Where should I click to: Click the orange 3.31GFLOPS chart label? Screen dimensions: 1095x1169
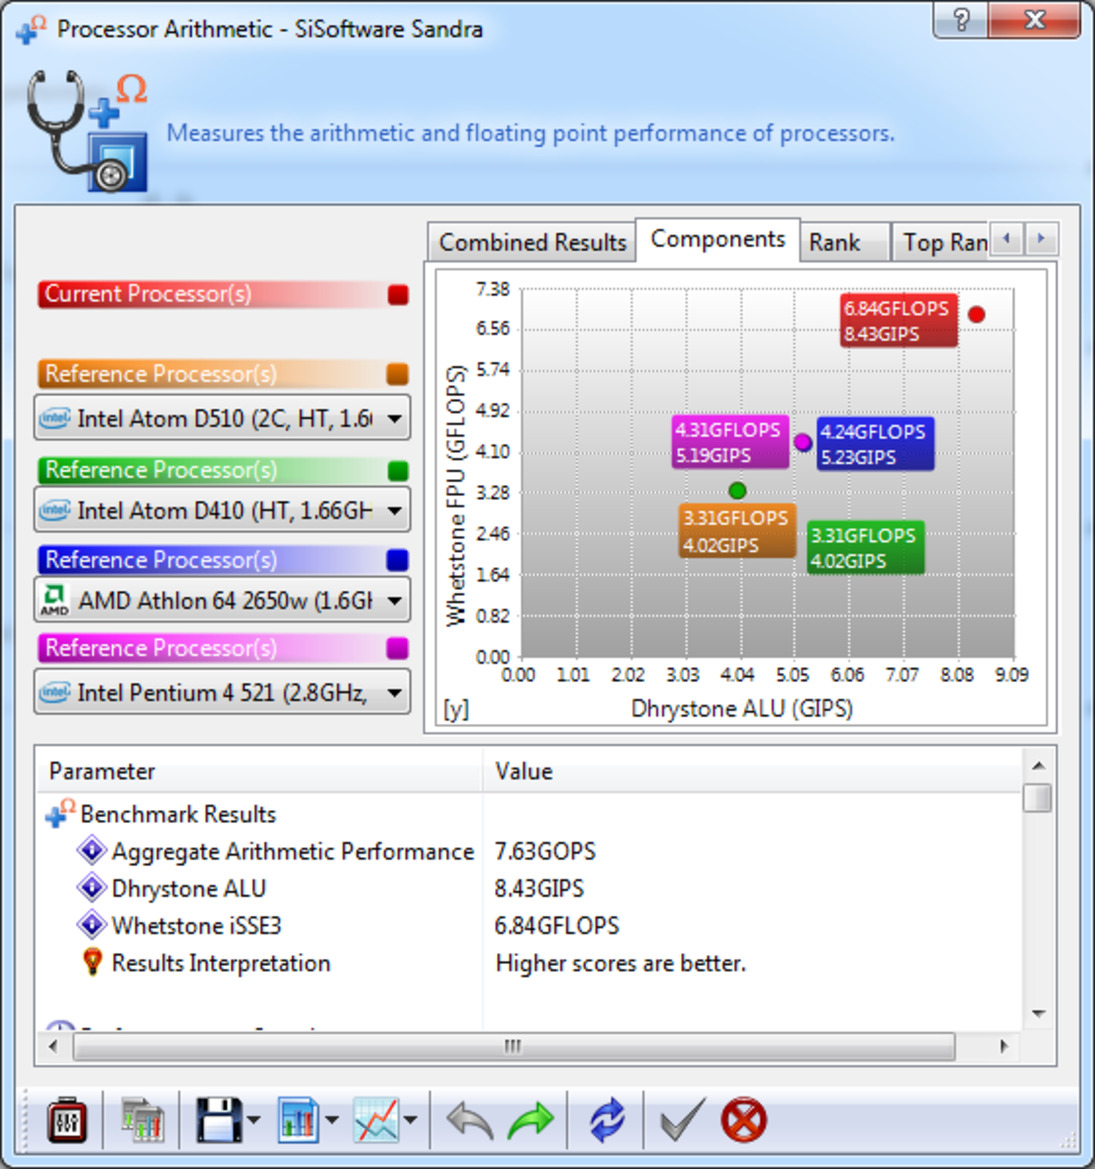(737, 531)
